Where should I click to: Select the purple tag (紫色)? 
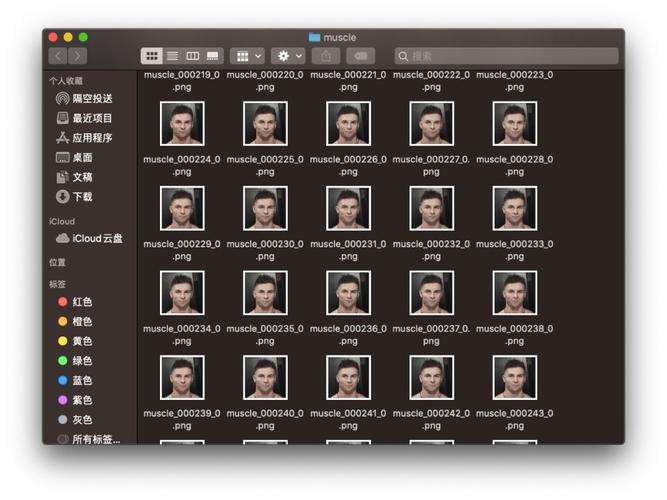pos(75,400)
